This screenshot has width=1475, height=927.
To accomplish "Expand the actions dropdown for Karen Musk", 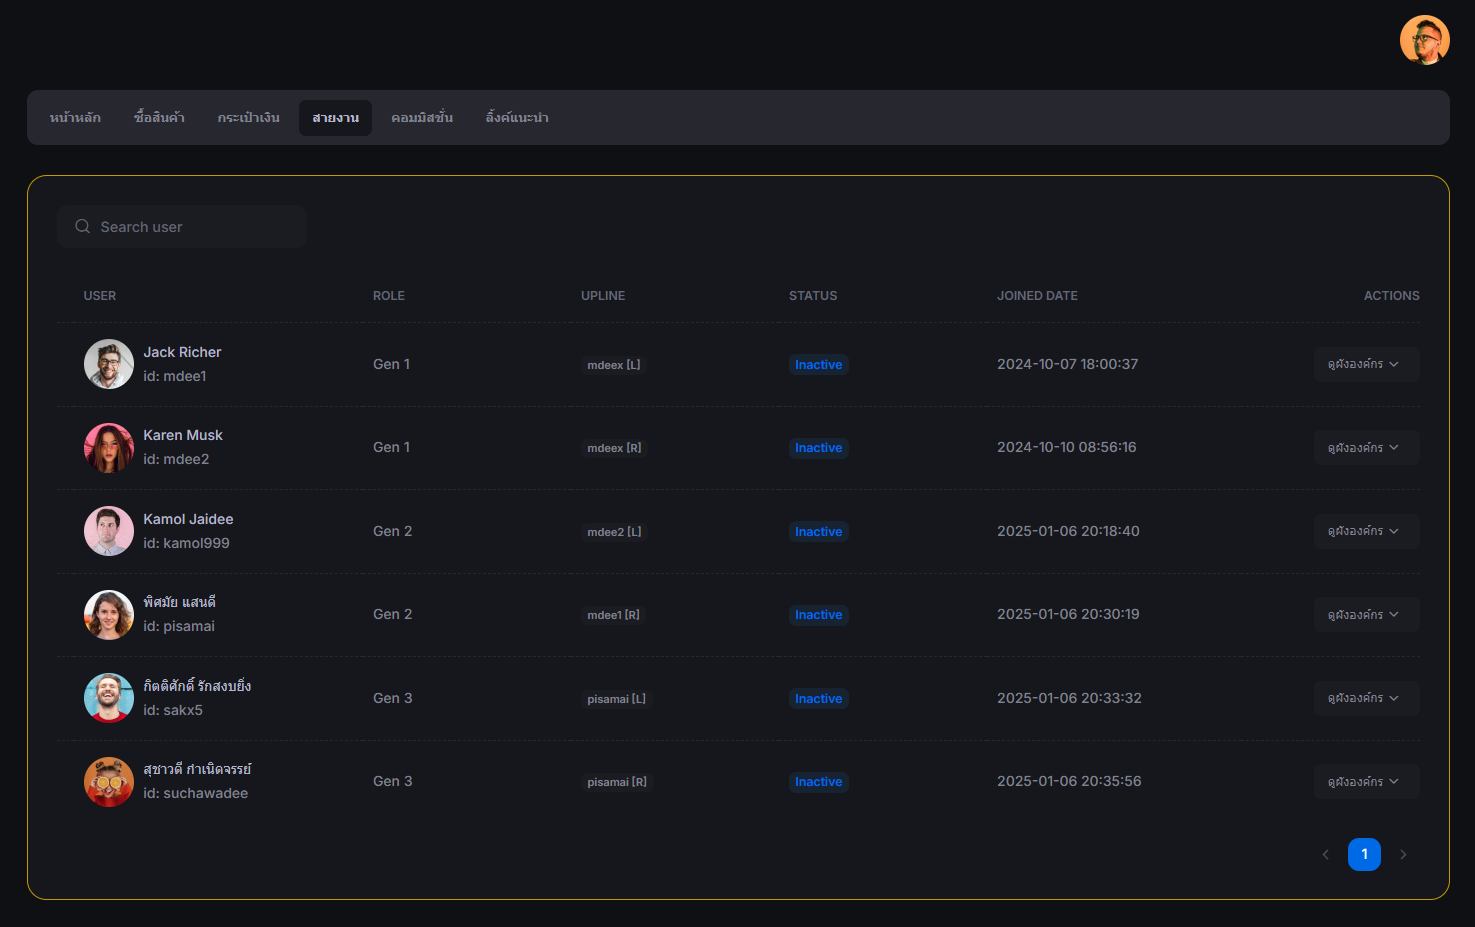I will point(1365,448).
